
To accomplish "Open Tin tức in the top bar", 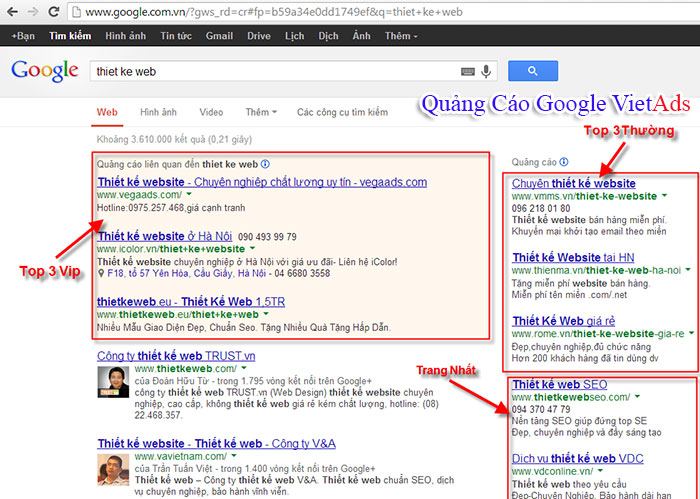I will coord(176,36).
